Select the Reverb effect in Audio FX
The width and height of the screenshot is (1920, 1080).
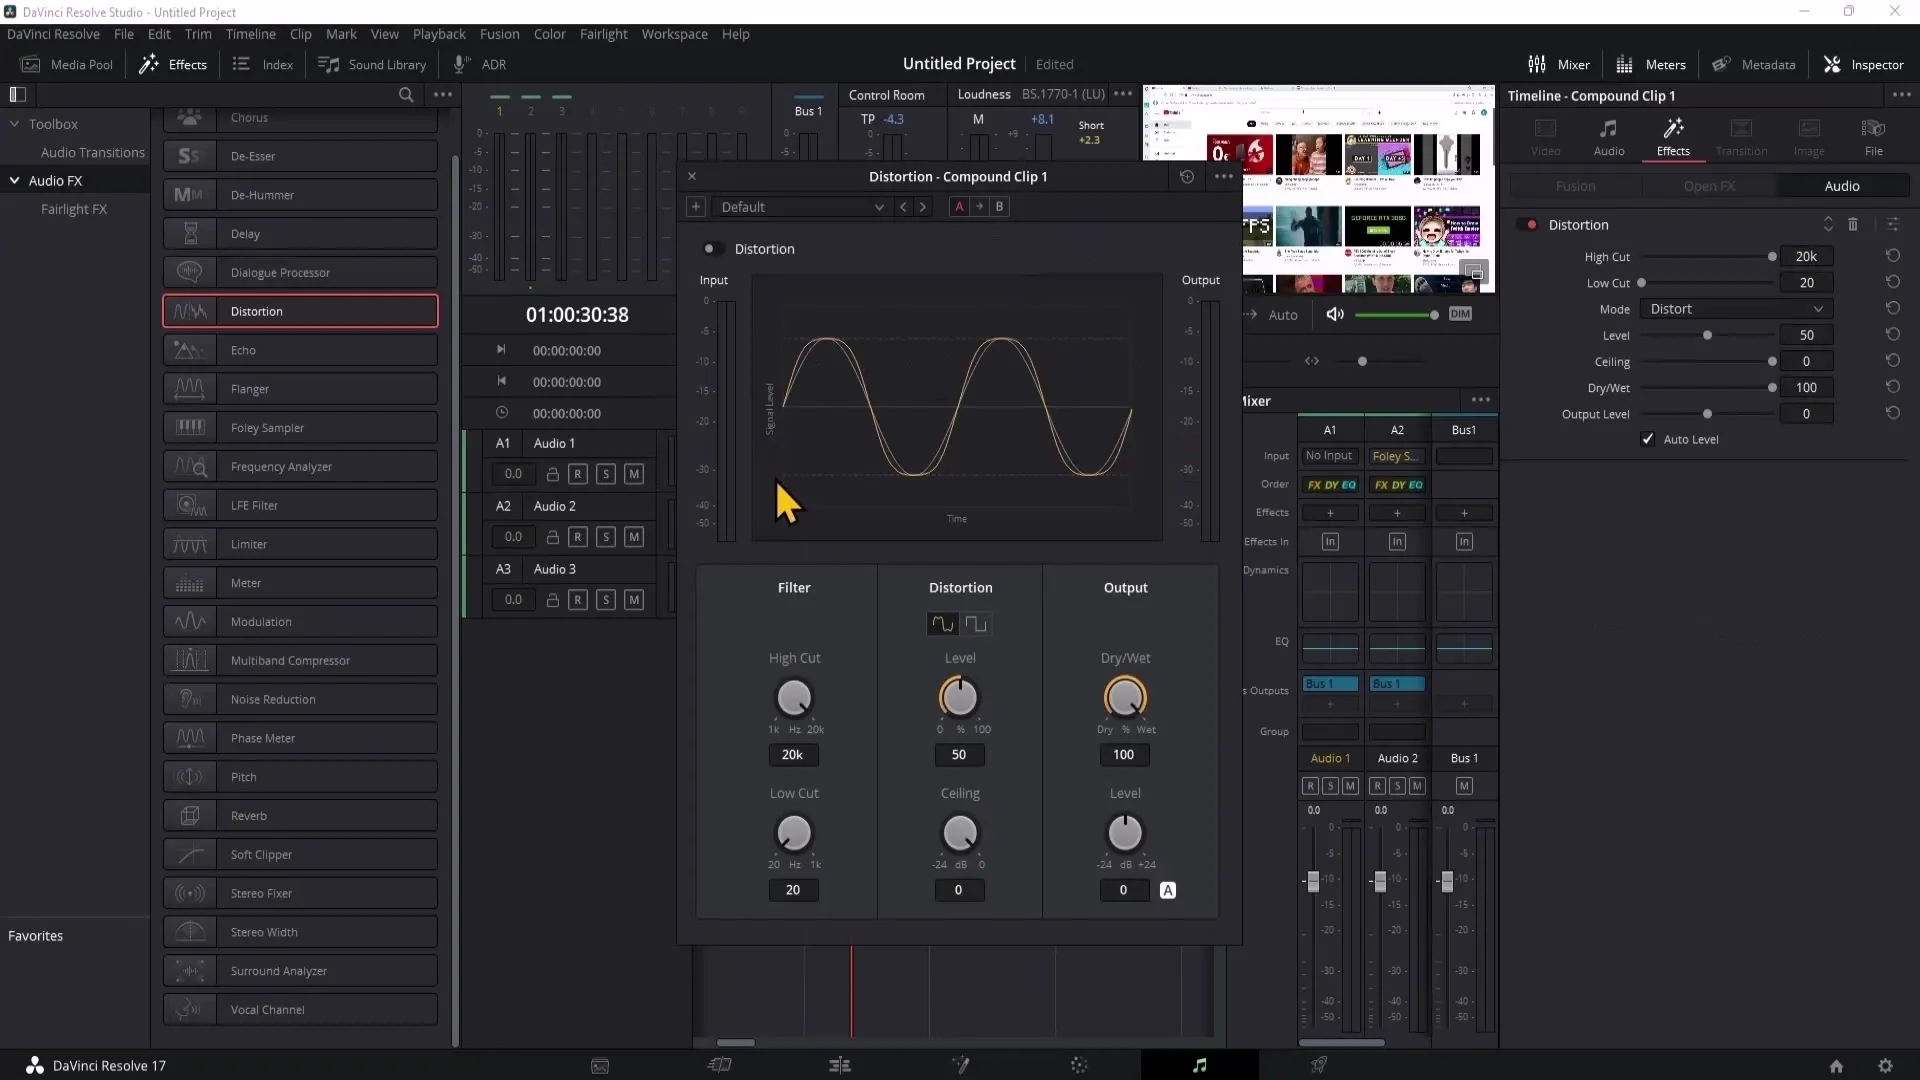coord(249,815)
